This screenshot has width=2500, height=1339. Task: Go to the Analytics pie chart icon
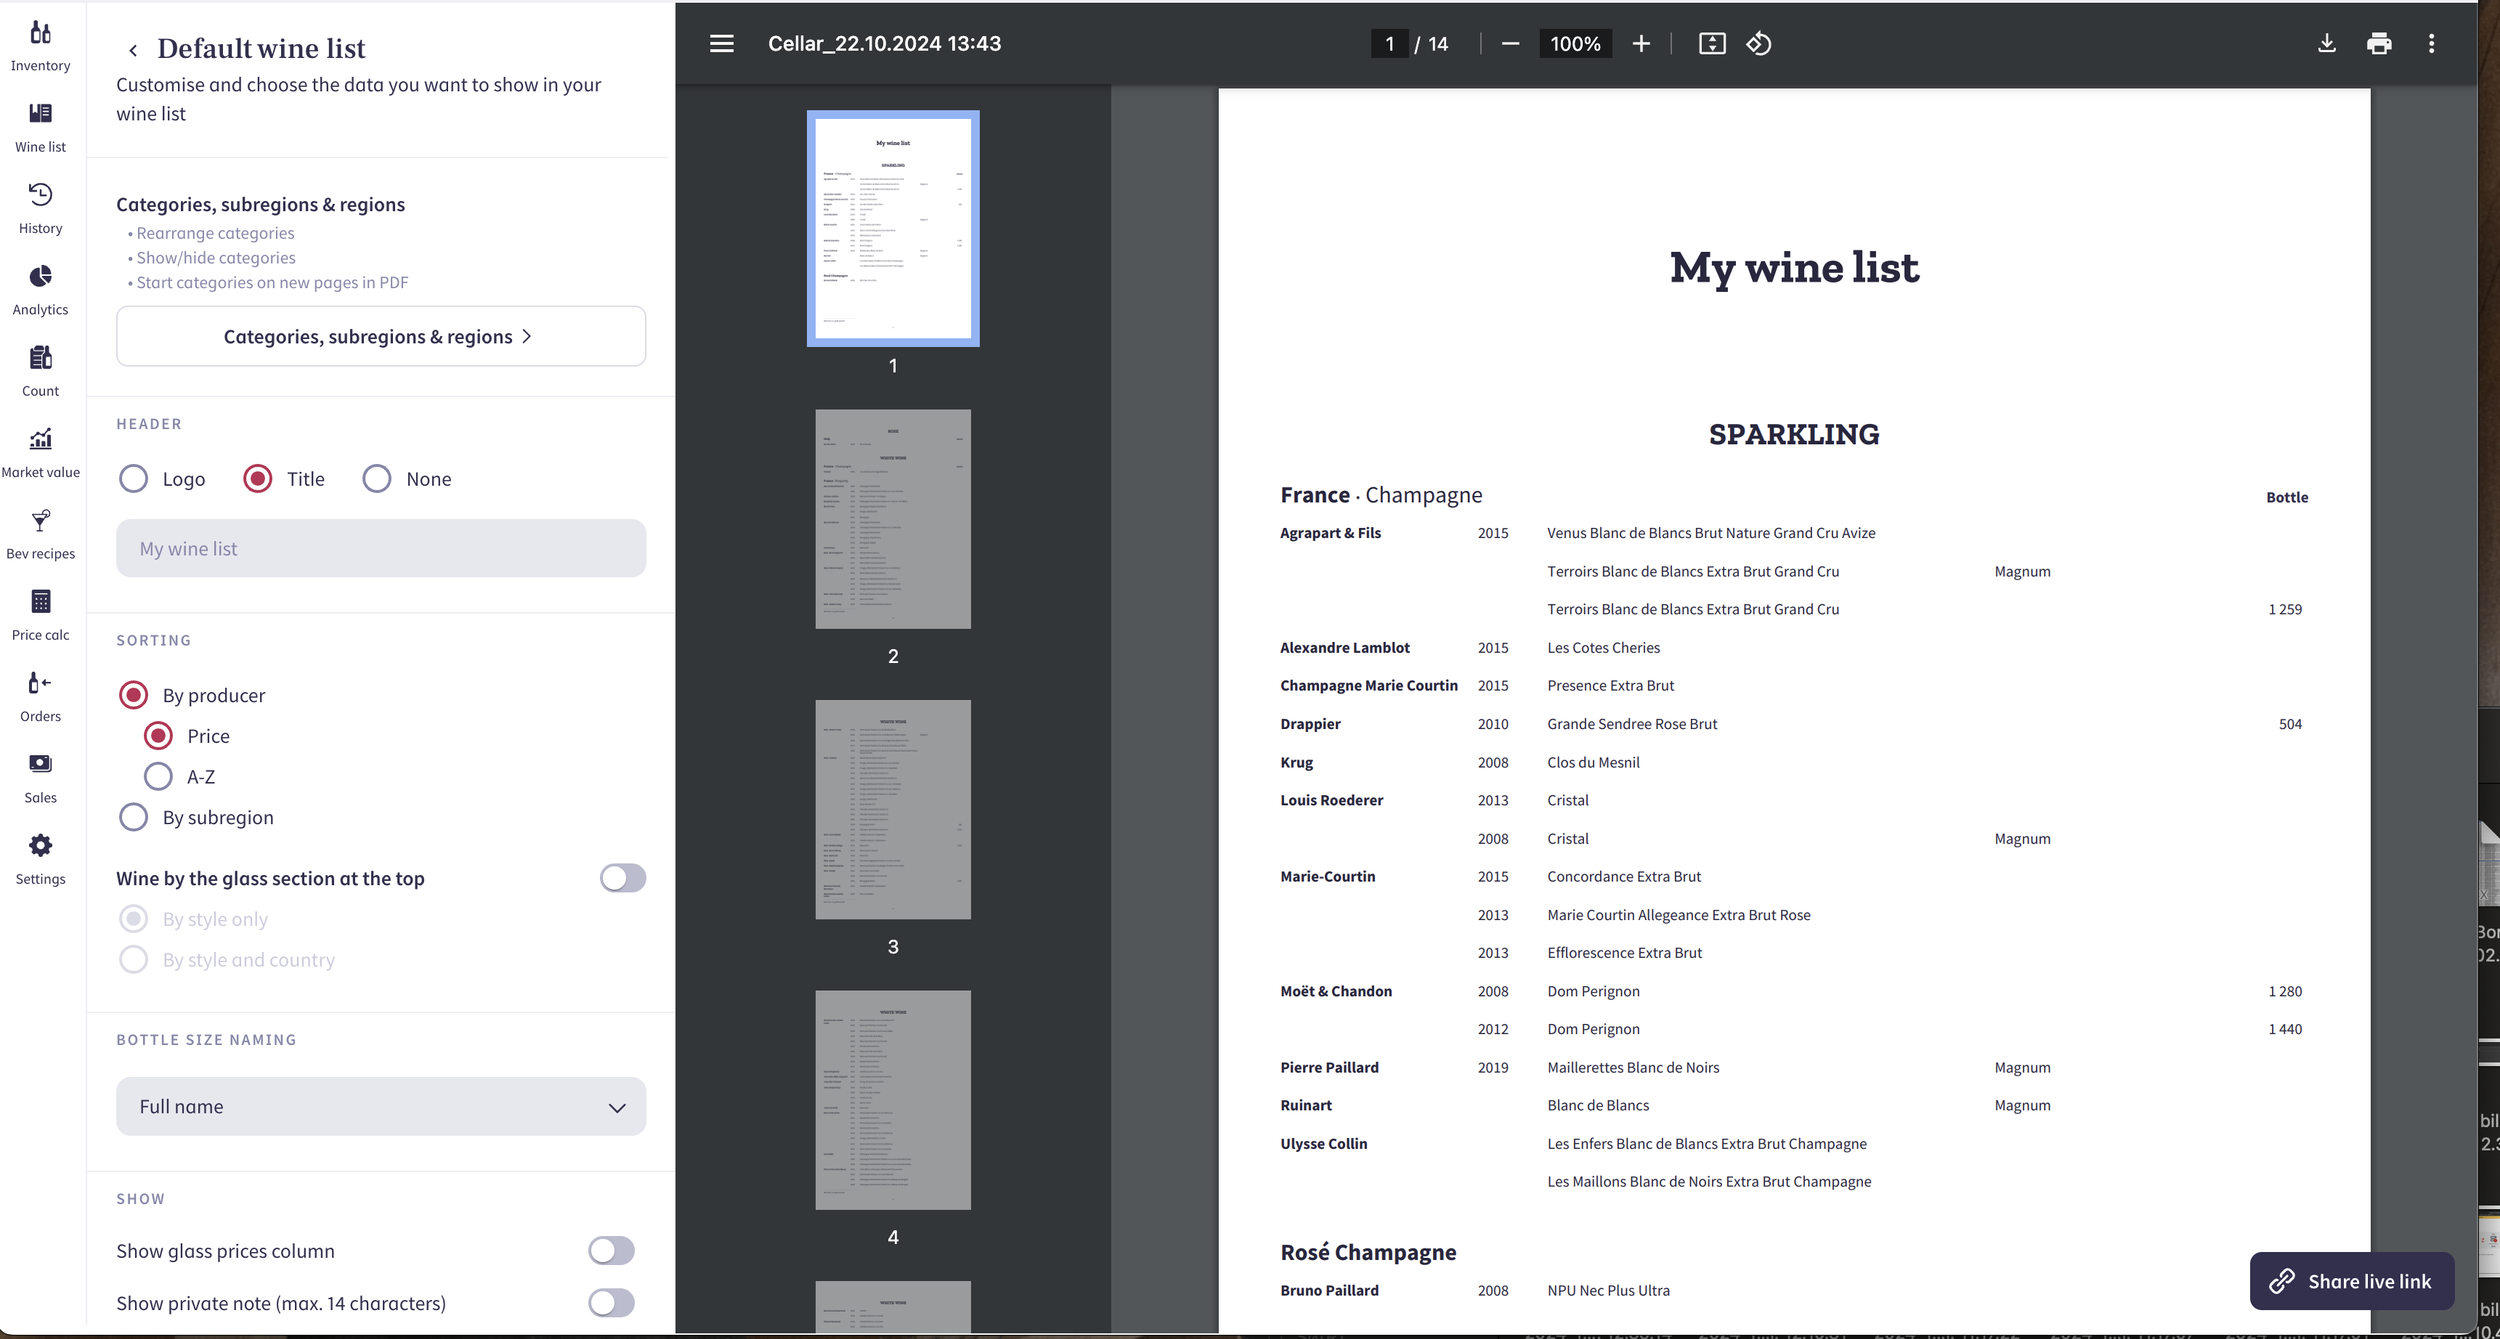click(40, 289)
